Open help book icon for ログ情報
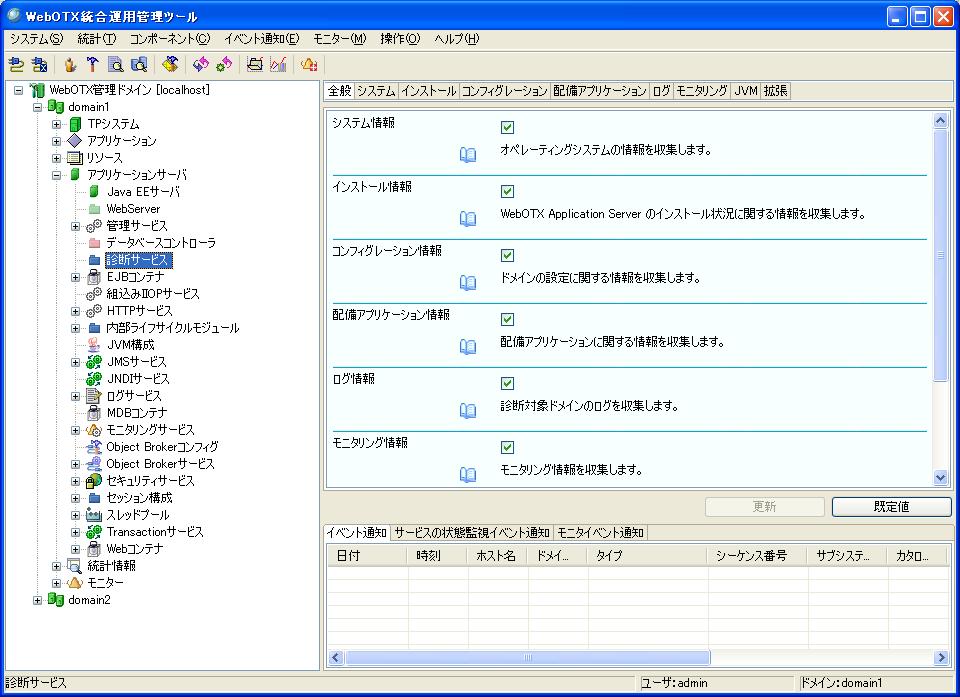This screenshot has height=697, width=960. [467, 410]
